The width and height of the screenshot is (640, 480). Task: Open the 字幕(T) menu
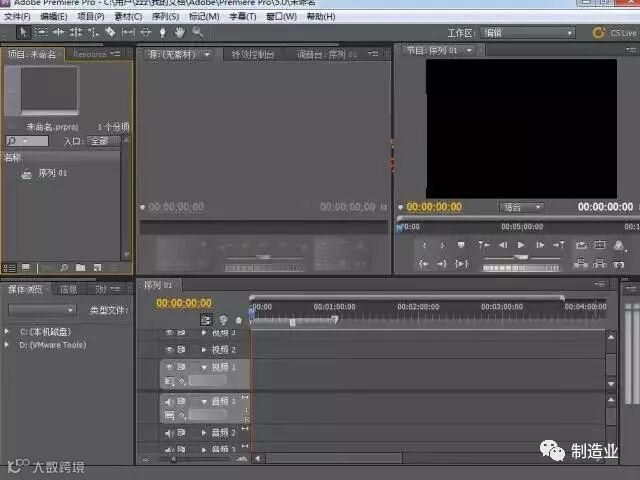[x=242, y=17]
